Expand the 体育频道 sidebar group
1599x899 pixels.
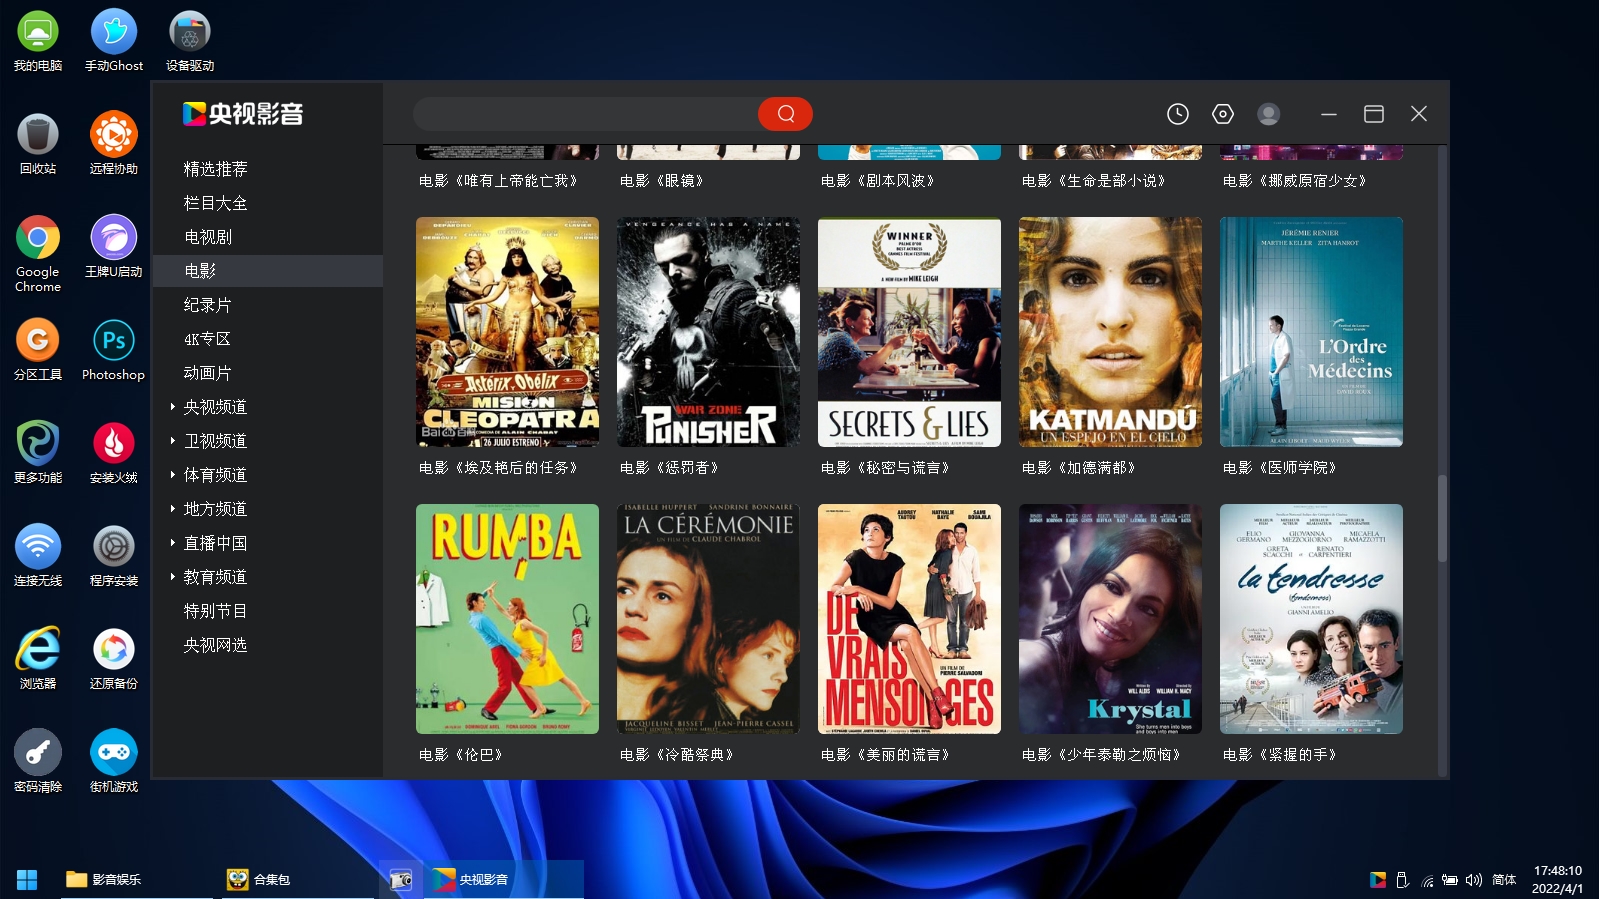173,475
